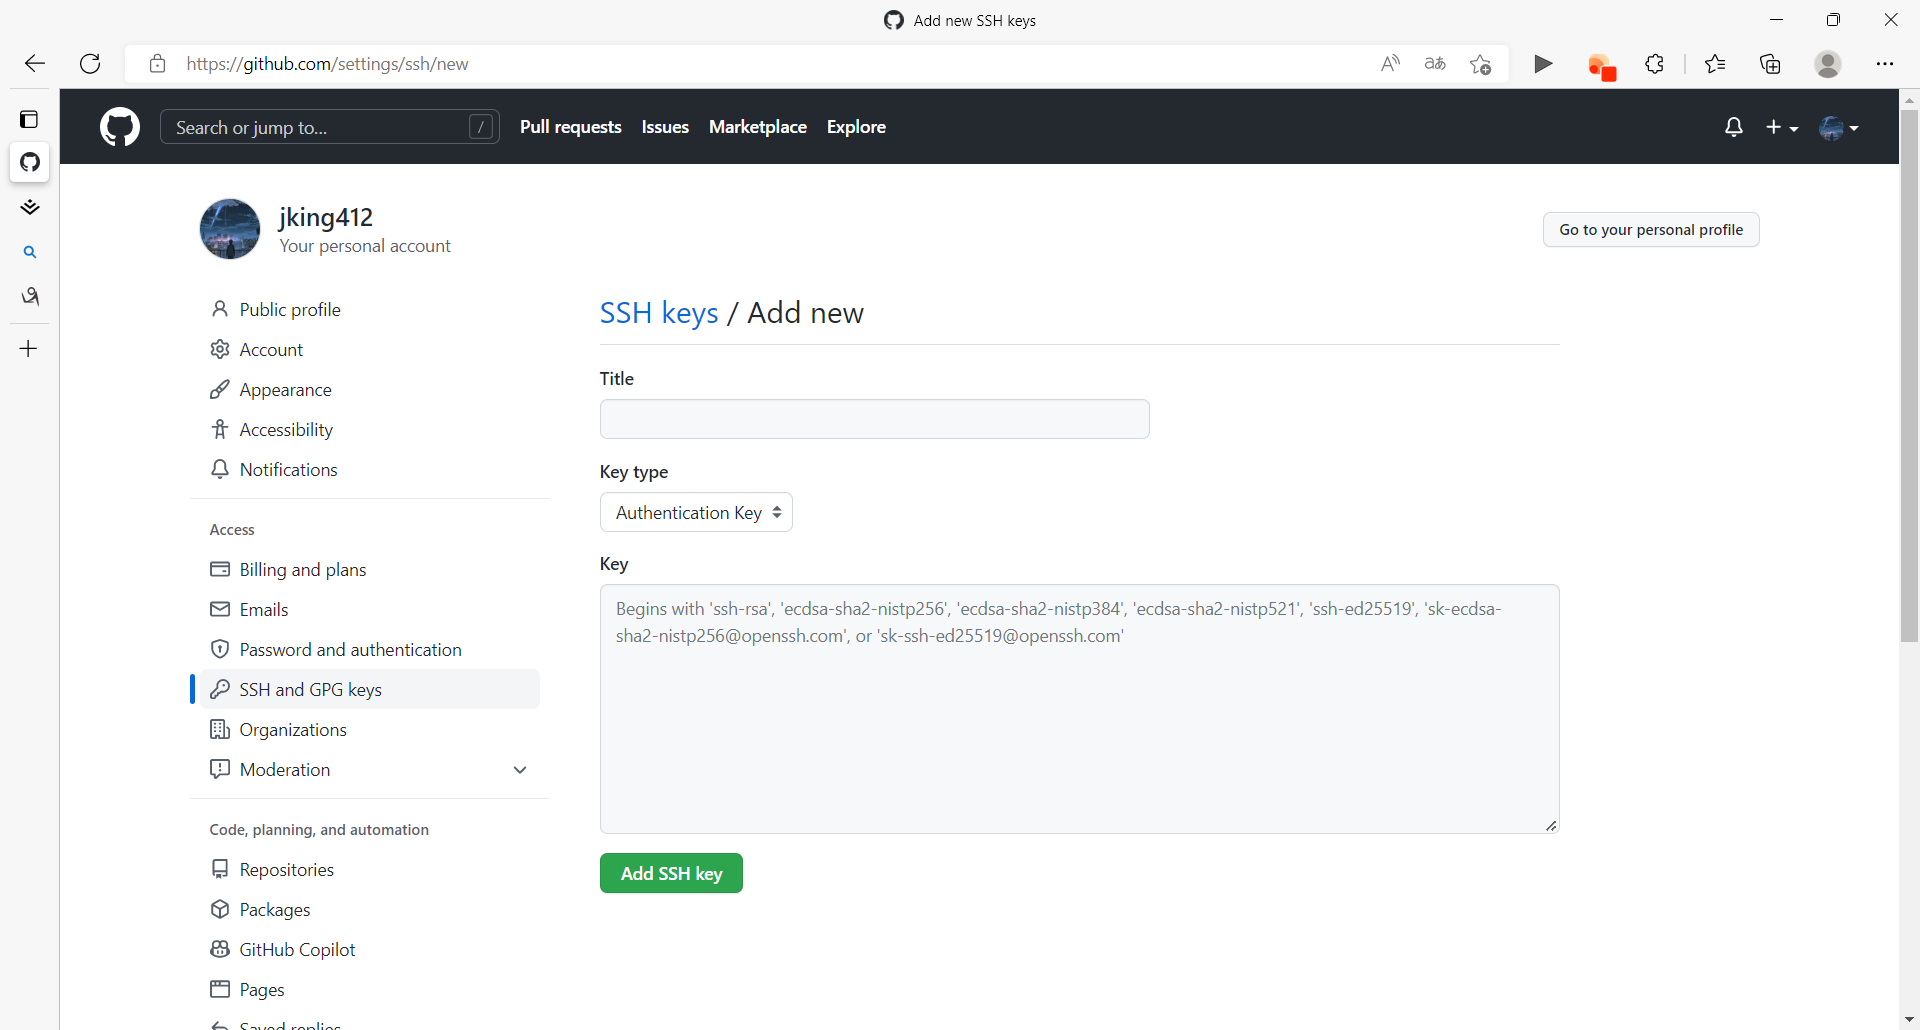Focus the Title input field
Viewport: 1920px width, 1030px height.
[875, 419]
